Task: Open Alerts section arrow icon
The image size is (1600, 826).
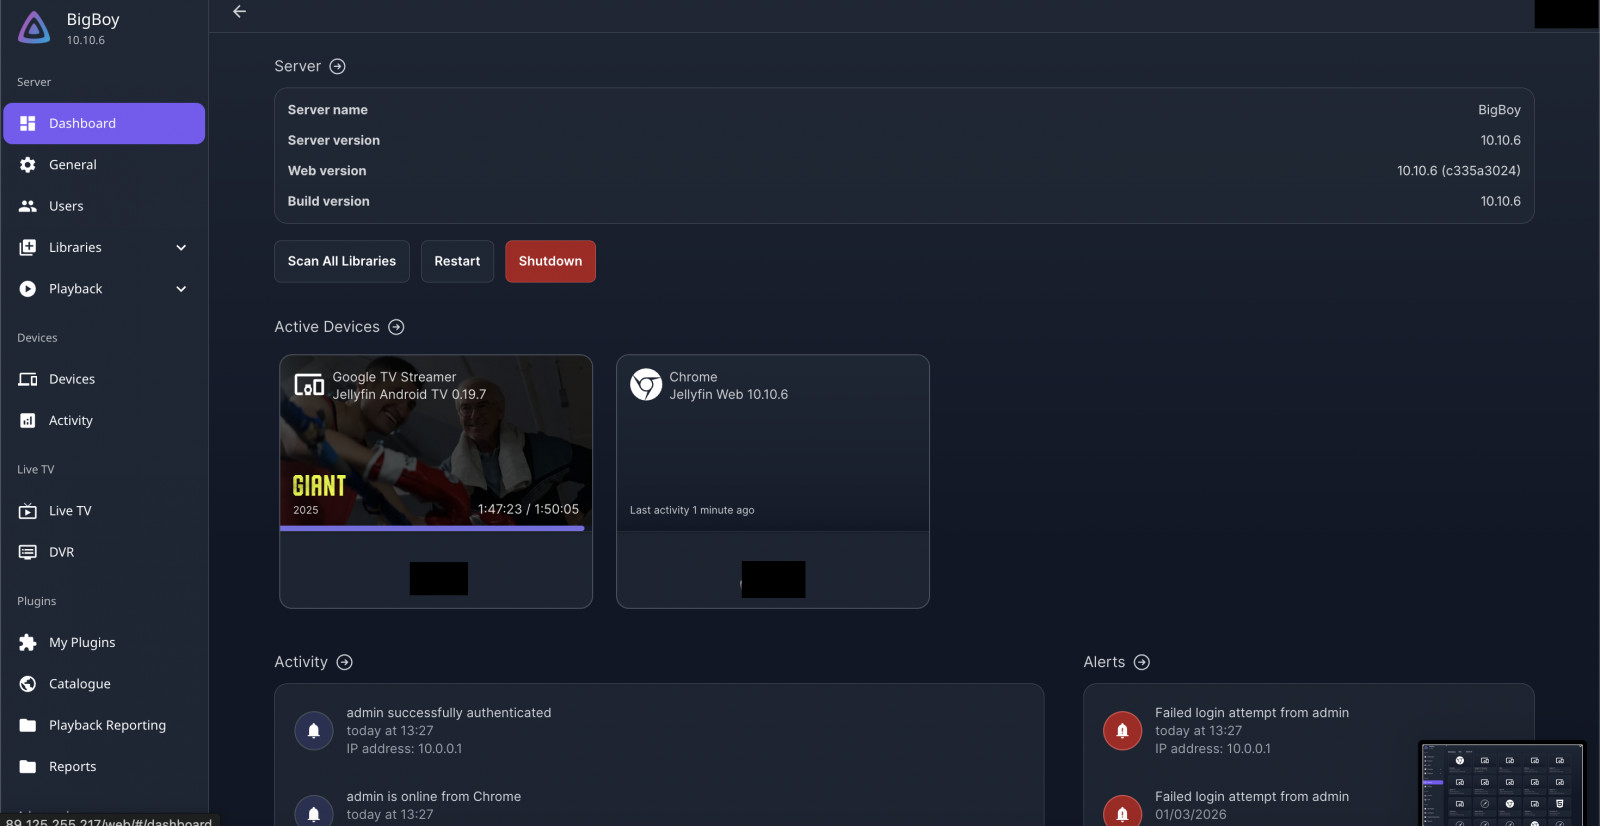Action: click(x=1142, y=663)
